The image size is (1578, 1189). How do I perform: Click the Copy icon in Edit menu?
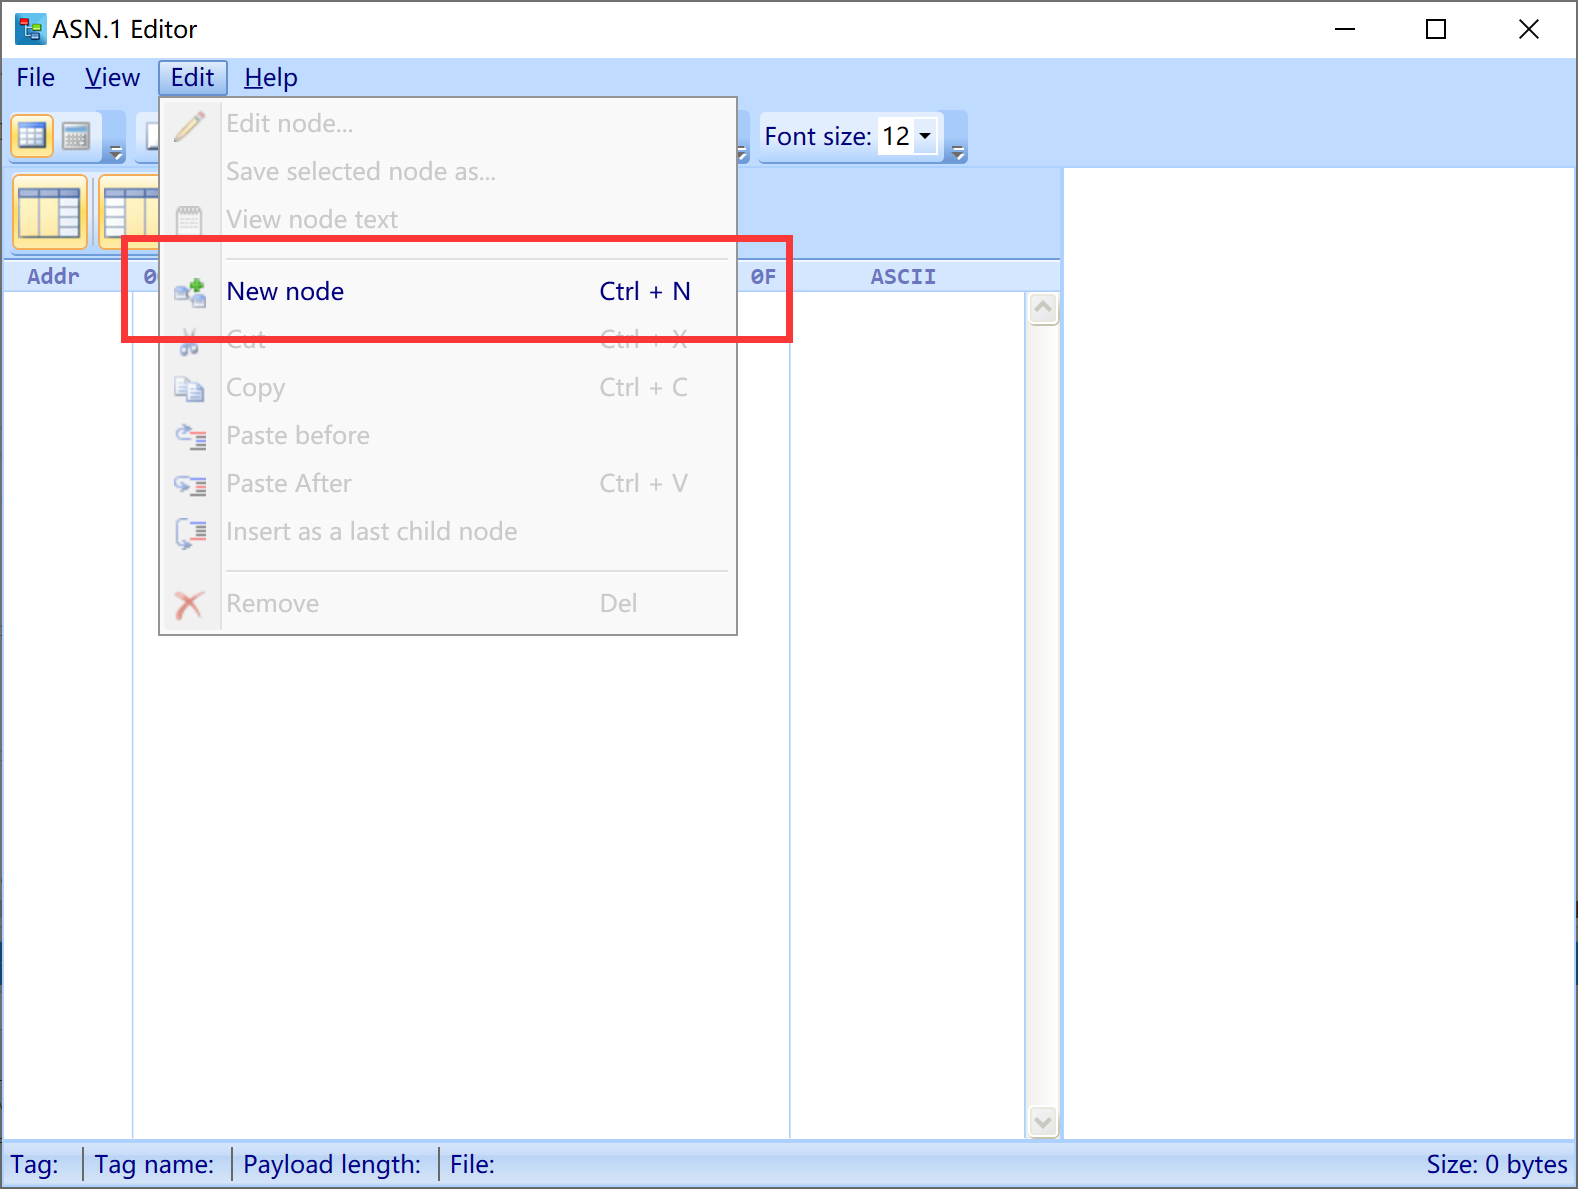tap(189, 388)
